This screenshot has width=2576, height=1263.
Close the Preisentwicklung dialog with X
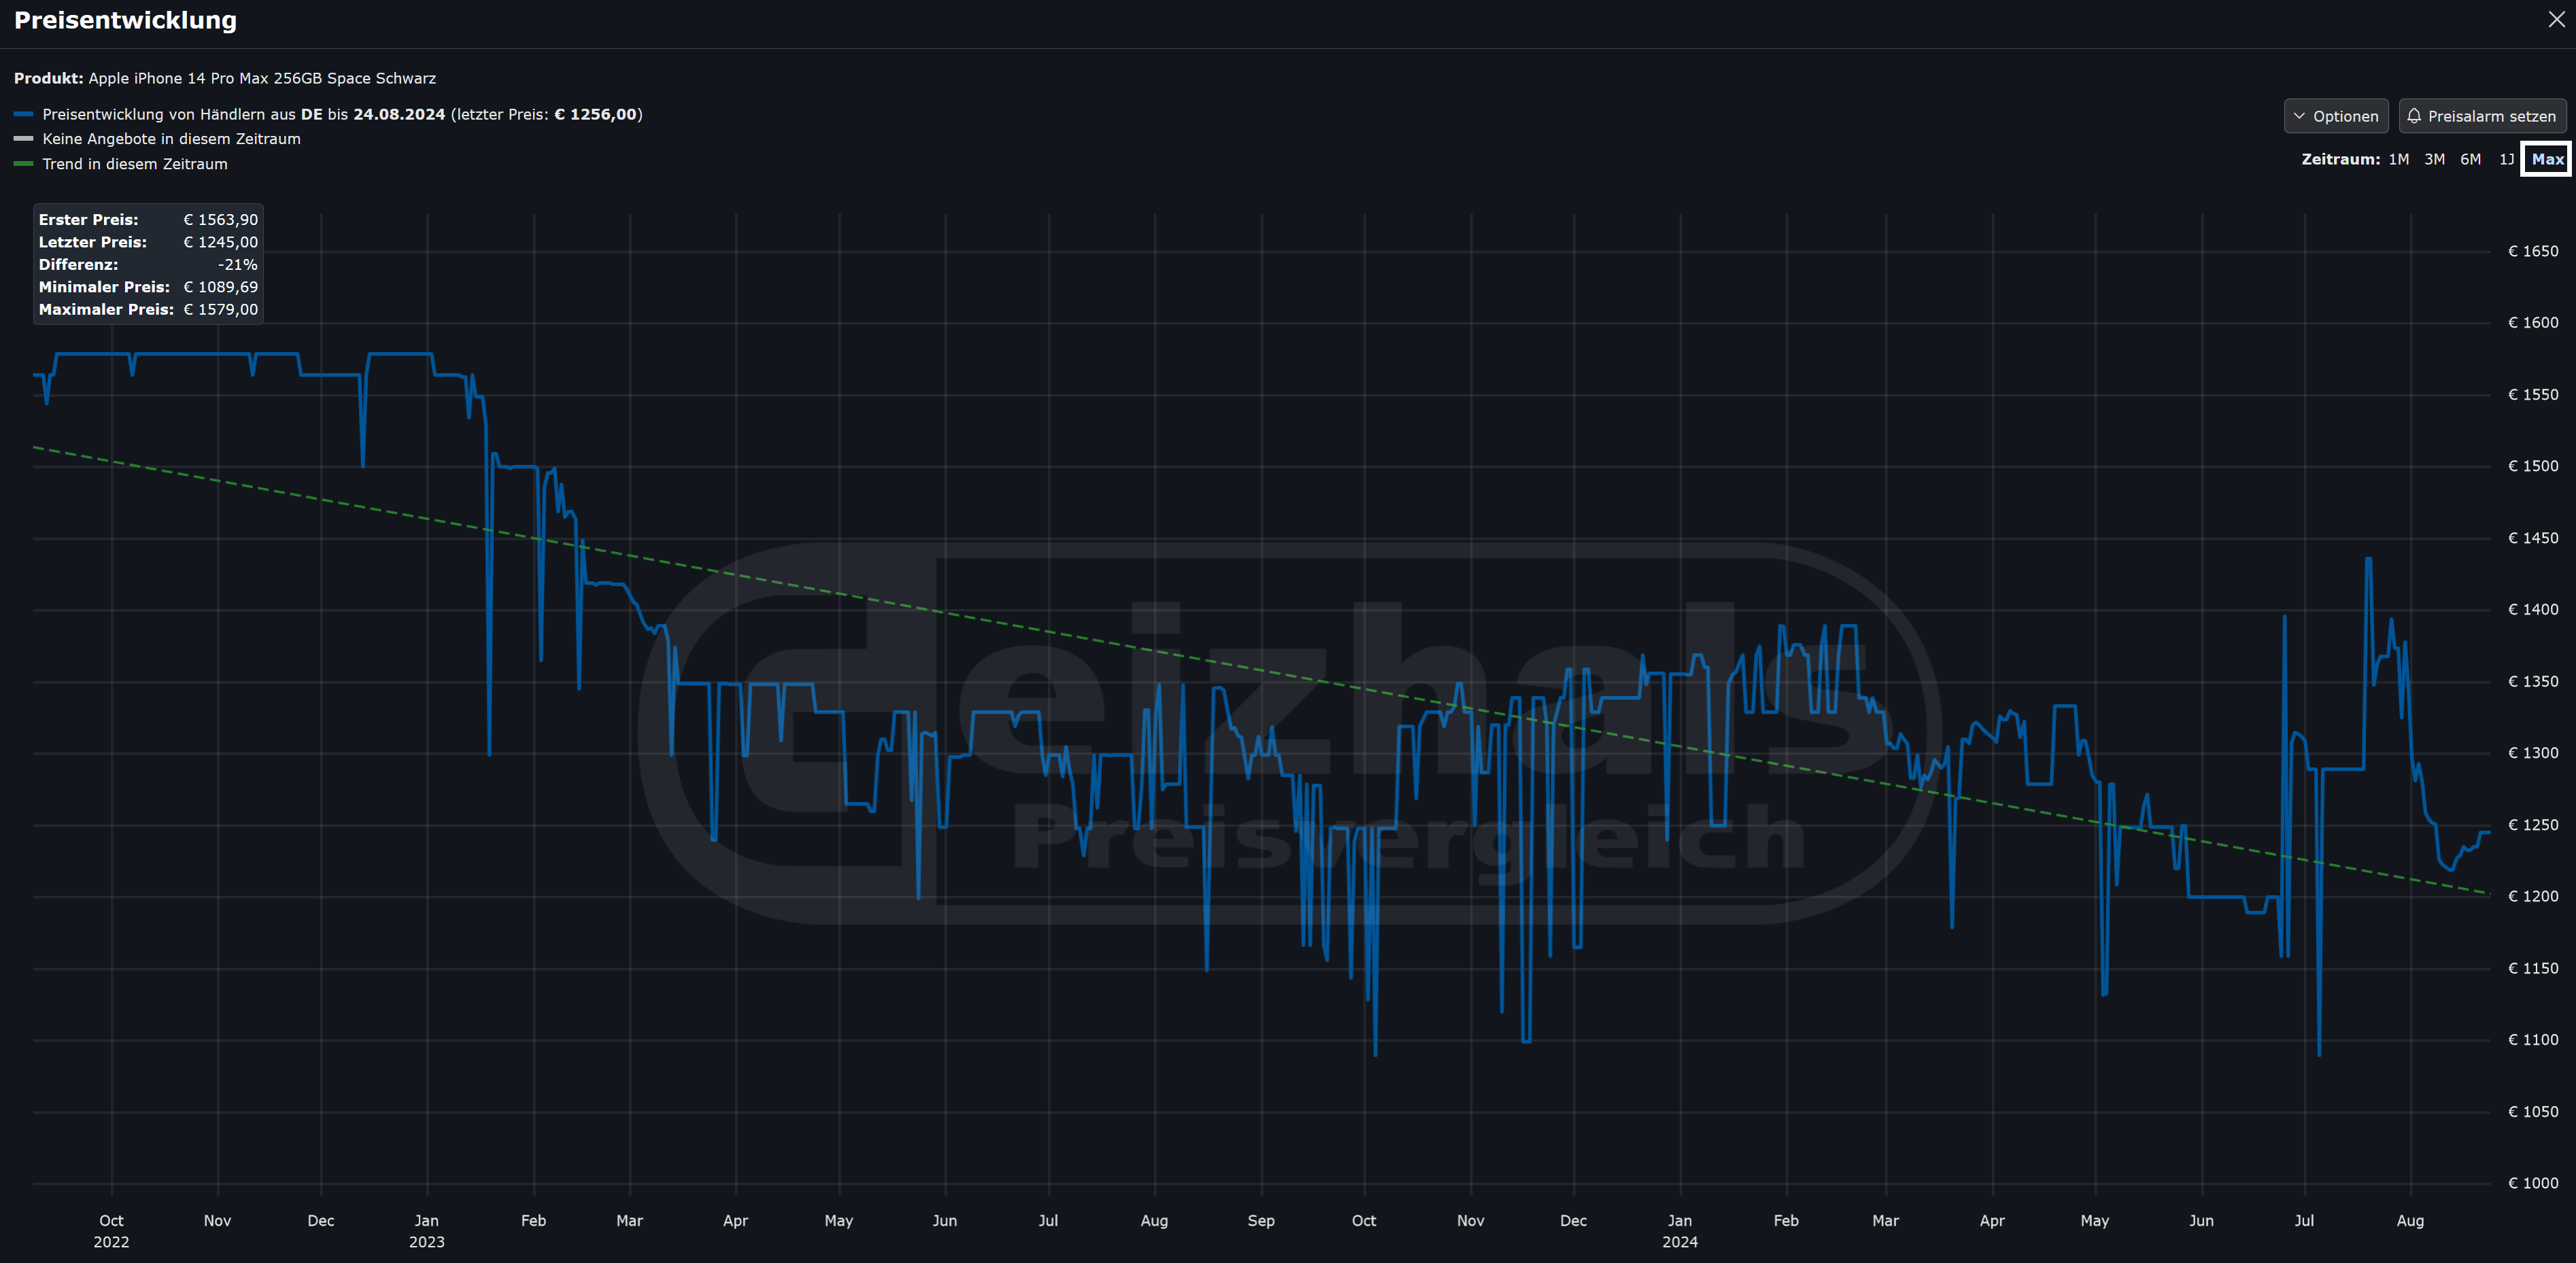(x=2556, y=20)
